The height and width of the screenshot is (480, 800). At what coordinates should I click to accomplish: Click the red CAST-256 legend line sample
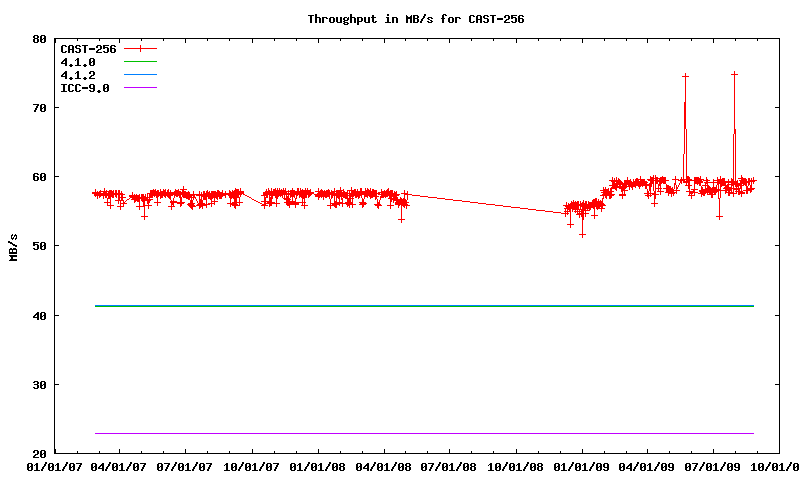141,48
